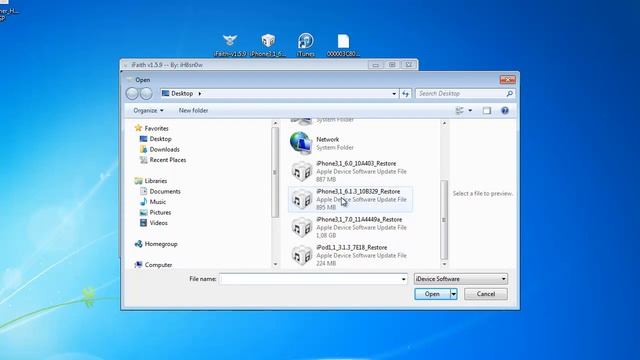This screenshot has height=360, width=640.
Task: Select the iPhone3,1_7.0_11A4449a_Restore file icon
Action: 302,227
